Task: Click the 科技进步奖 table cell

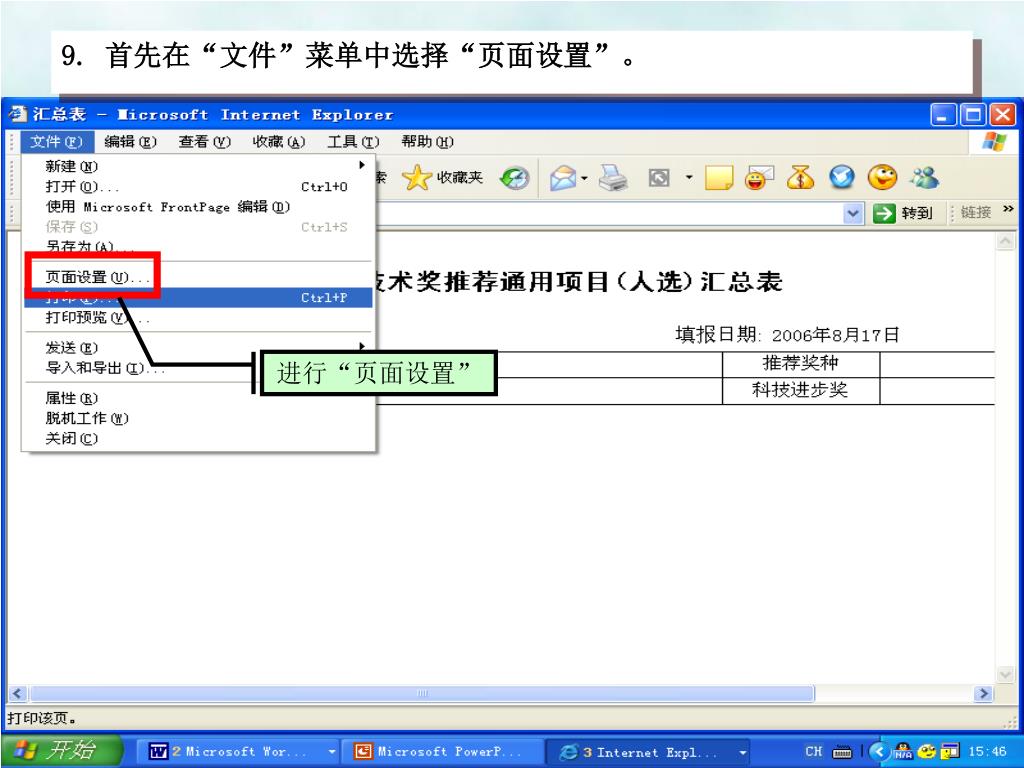Action: [x=801, y=391]
